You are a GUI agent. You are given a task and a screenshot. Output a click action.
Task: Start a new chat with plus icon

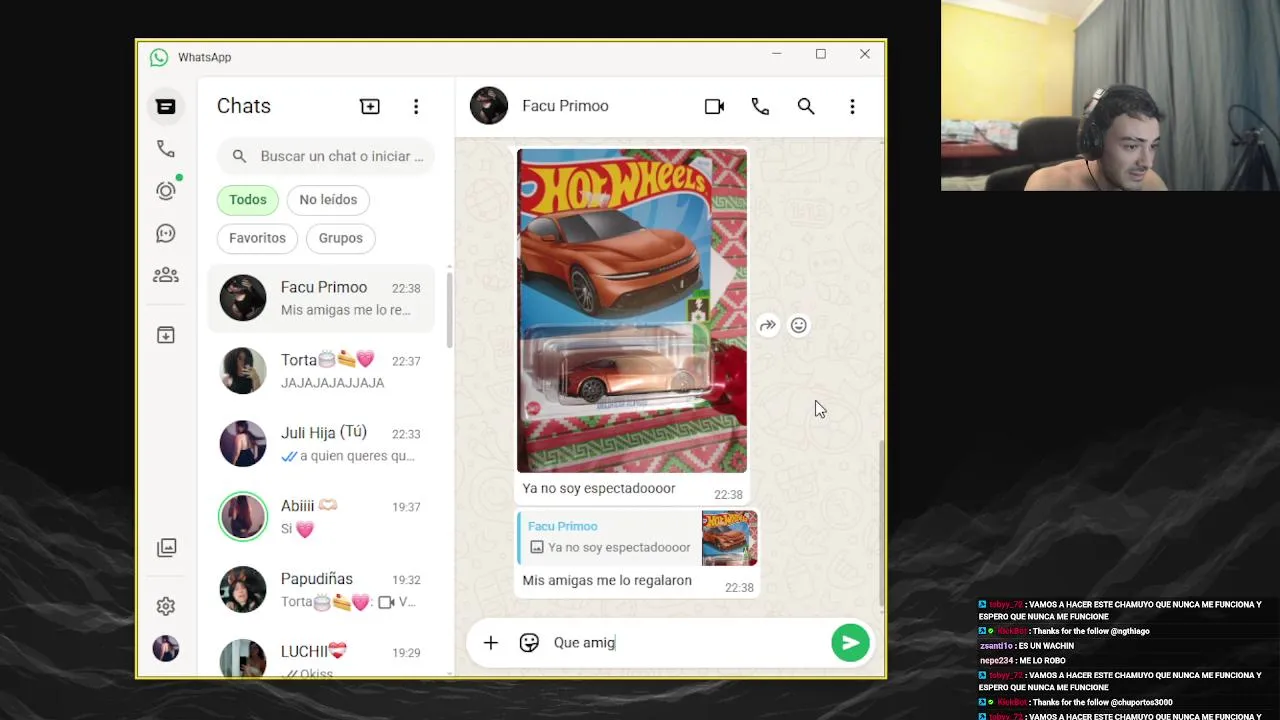(x=370, y=106)
